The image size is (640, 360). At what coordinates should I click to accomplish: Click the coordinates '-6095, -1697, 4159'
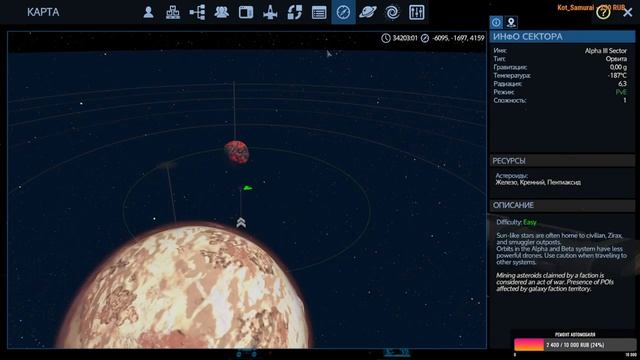(x=458, y=38)
